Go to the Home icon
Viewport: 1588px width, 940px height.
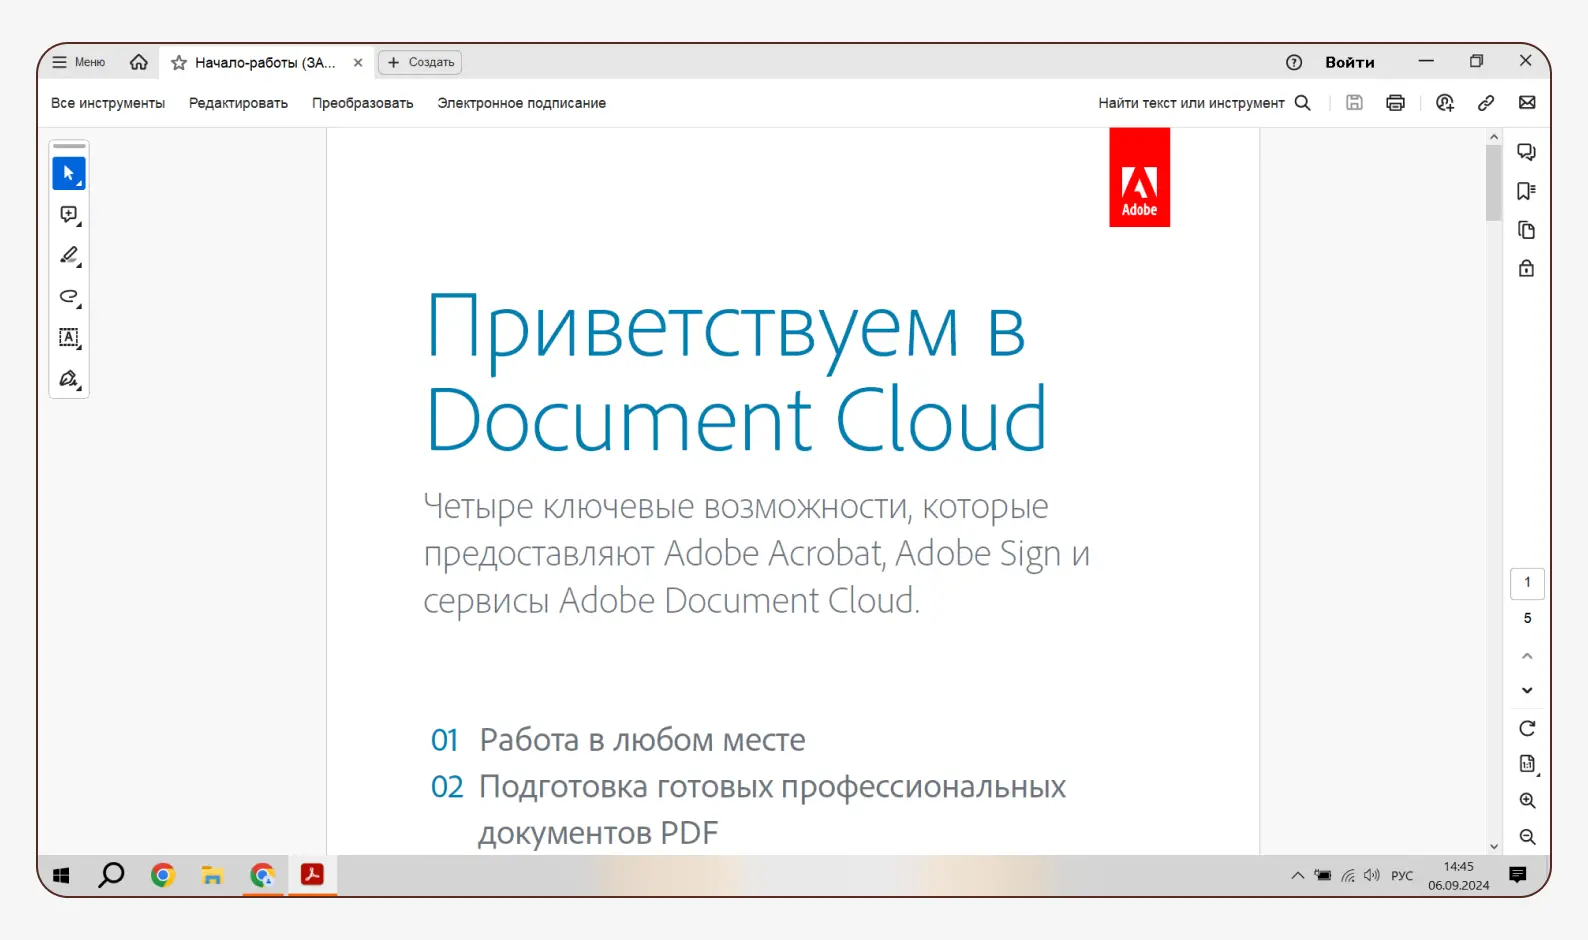[x=139, y=62]
